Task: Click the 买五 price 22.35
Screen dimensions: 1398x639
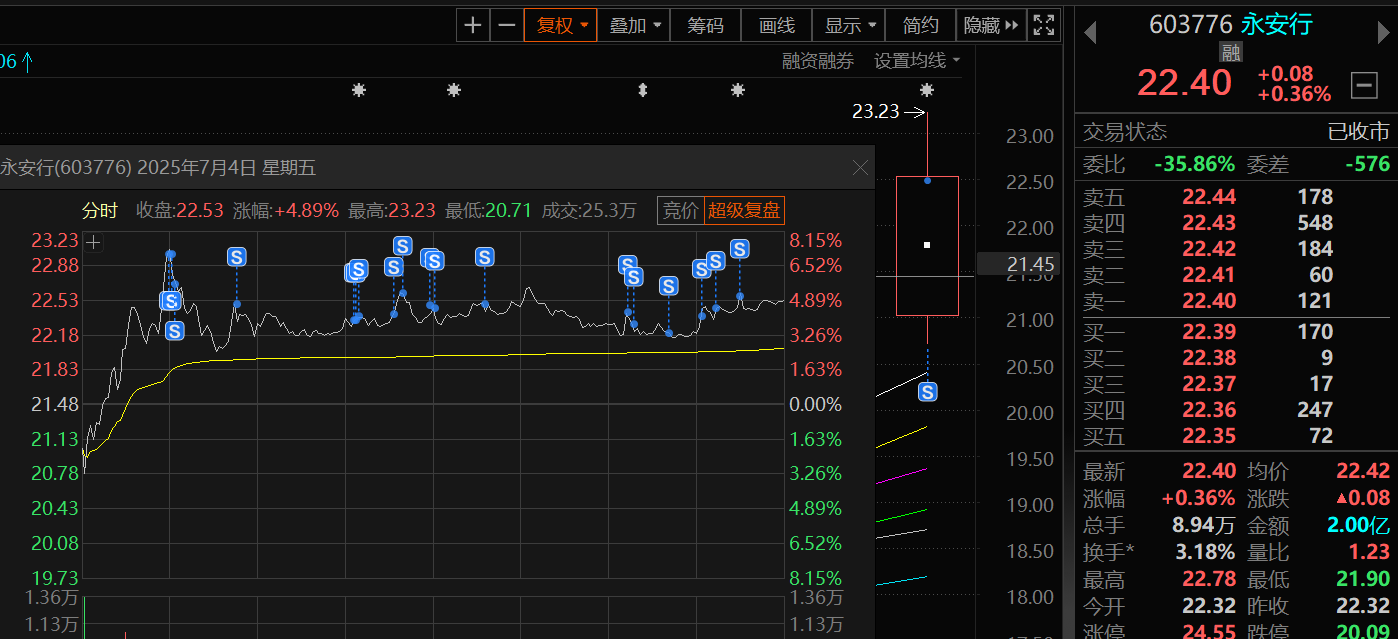Action: coord(1209,436)
